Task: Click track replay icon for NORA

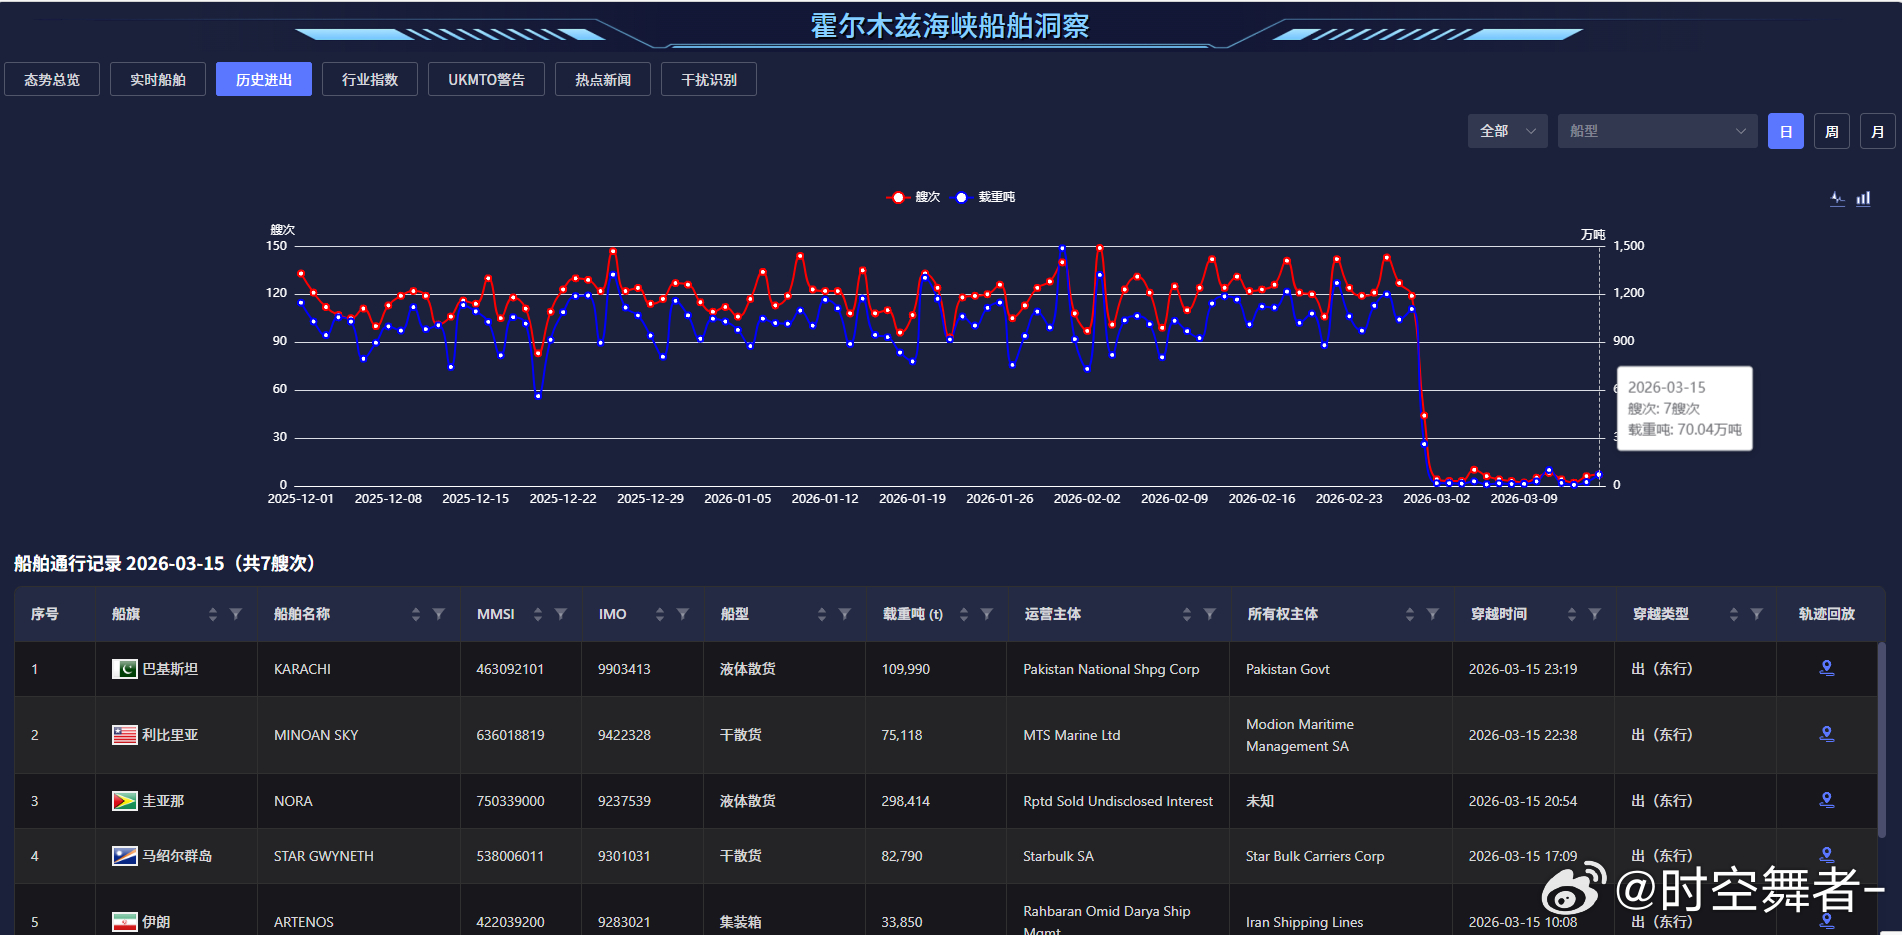Action: (x=1826, y=800)
